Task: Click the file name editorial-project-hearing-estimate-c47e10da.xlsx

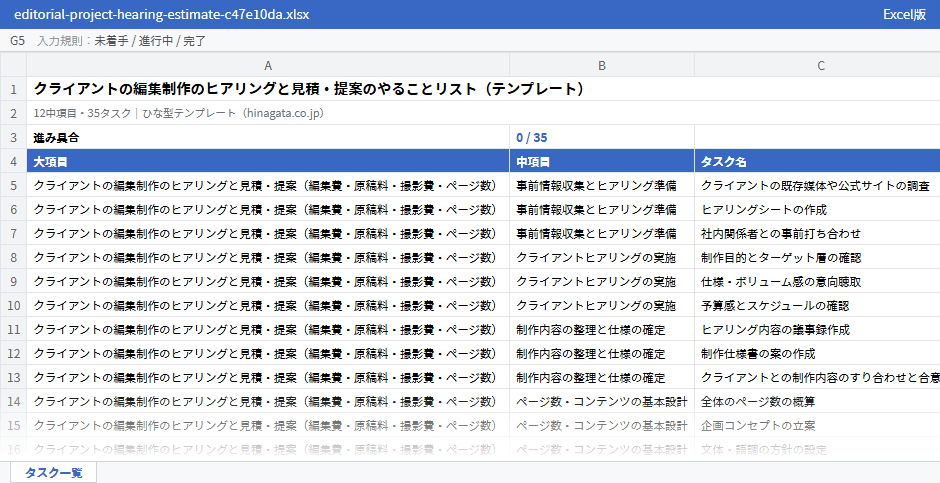Action: click(162, 14)
